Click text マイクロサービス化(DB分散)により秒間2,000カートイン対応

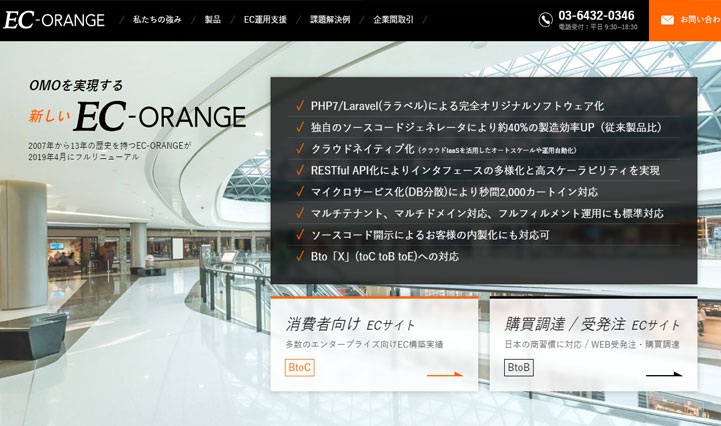point(454,192)
